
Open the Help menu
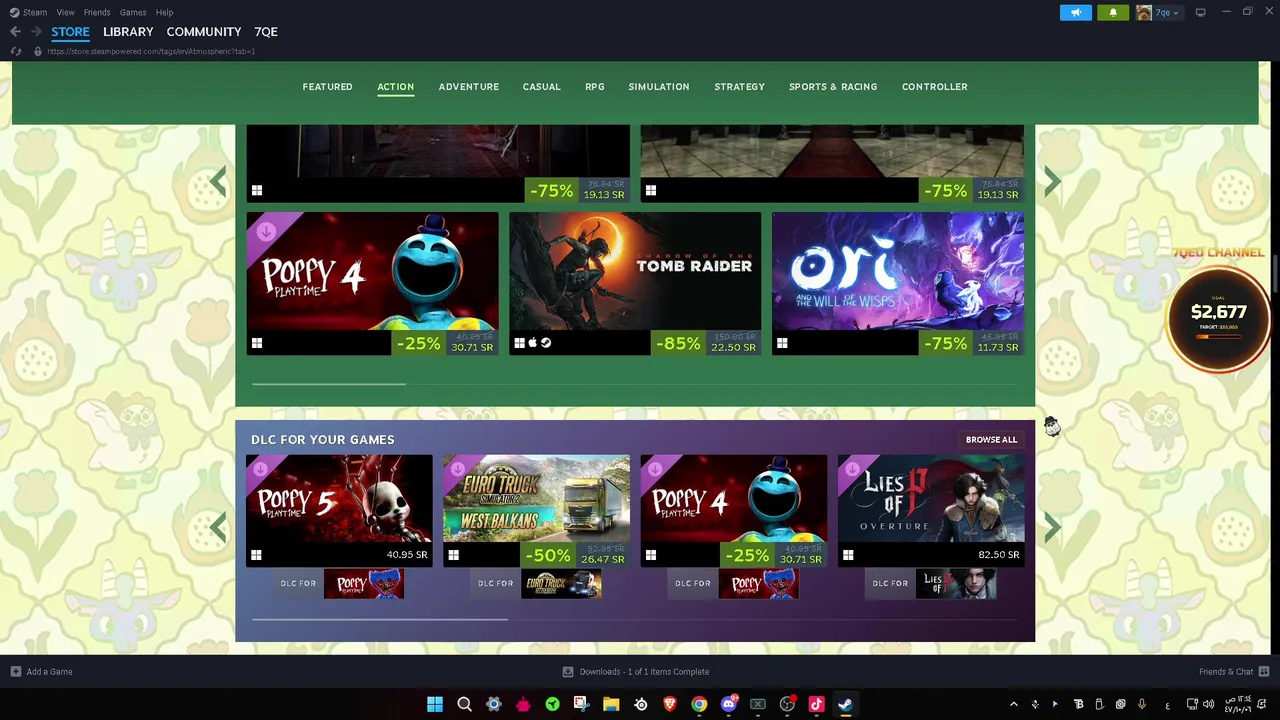click(164, 12)
